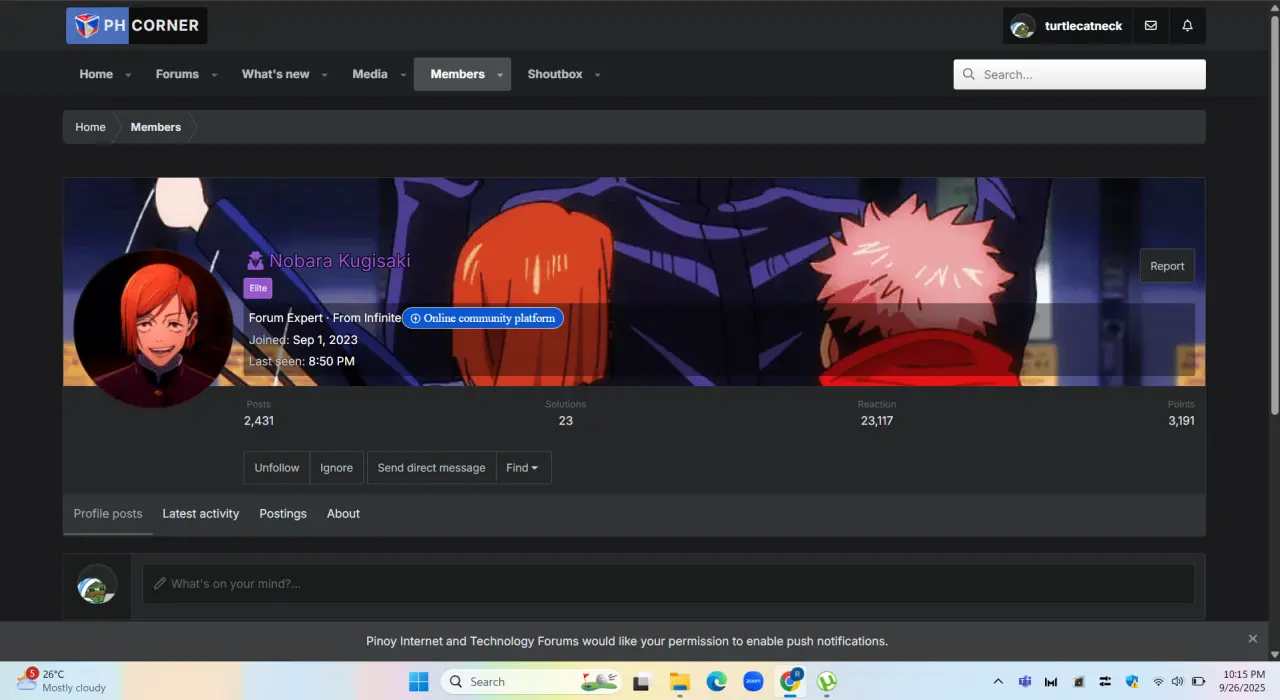Click the Unfollow button
Viewport: 1280px width, 700px height.
pos(277,468)
